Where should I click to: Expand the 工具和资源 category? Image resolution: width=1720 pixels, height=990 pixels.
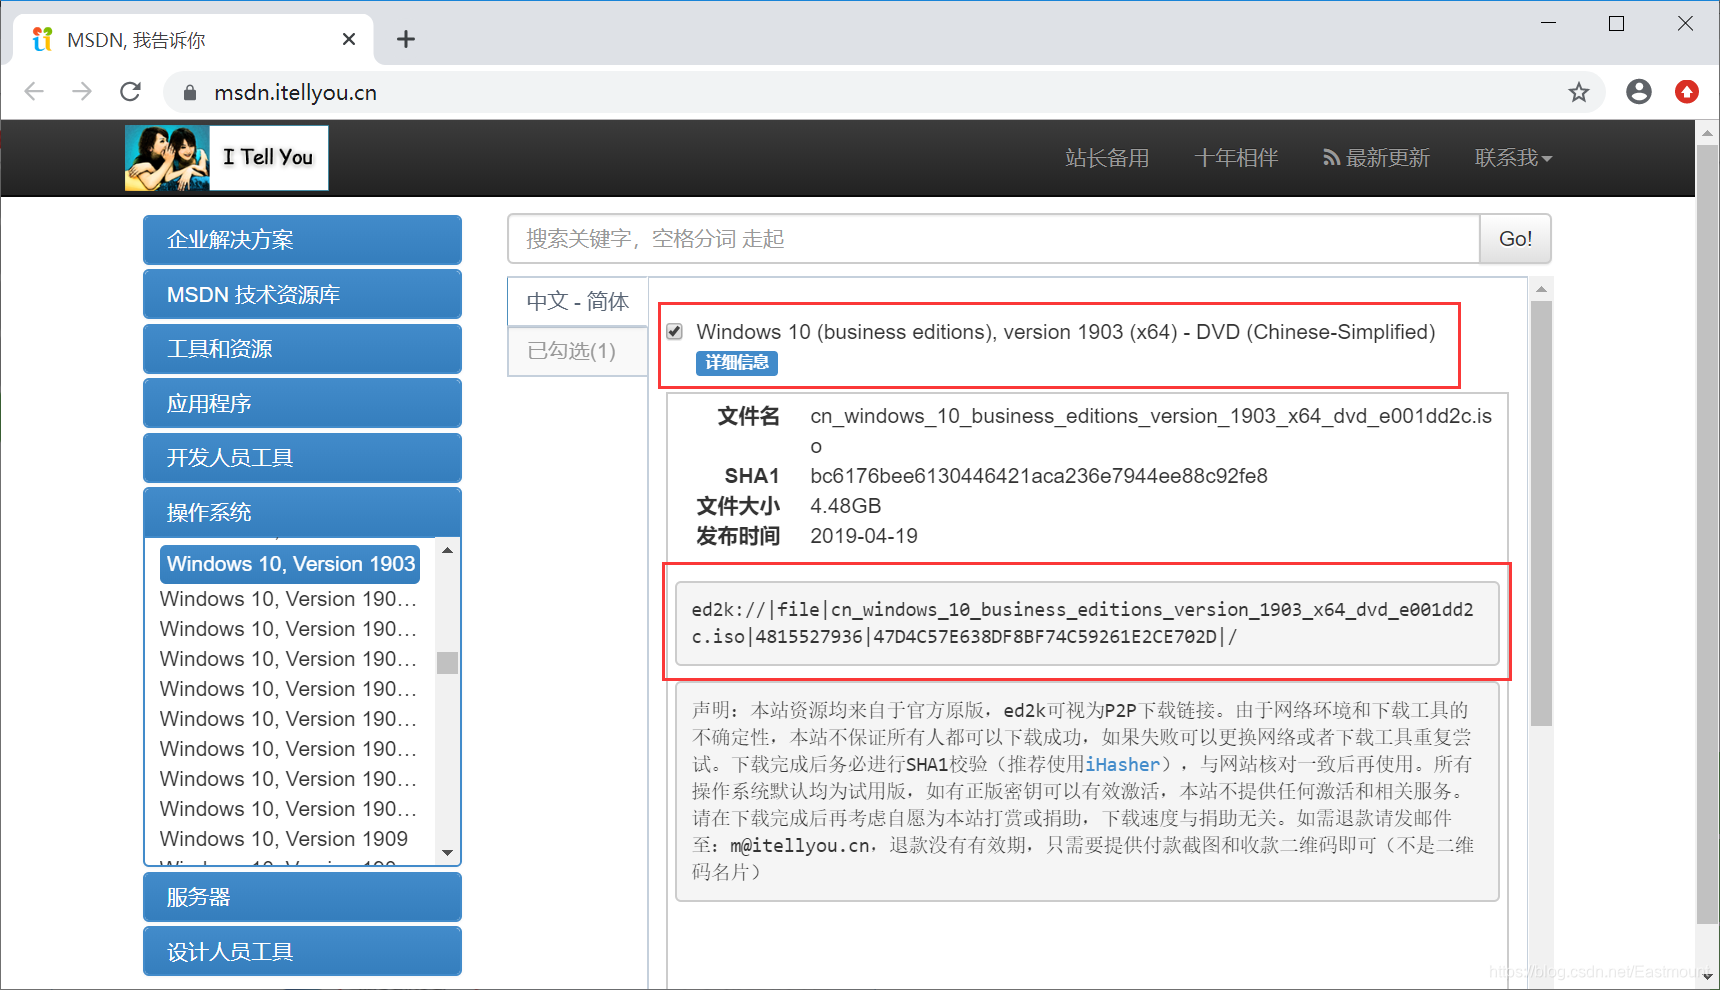tap(302, 349)
